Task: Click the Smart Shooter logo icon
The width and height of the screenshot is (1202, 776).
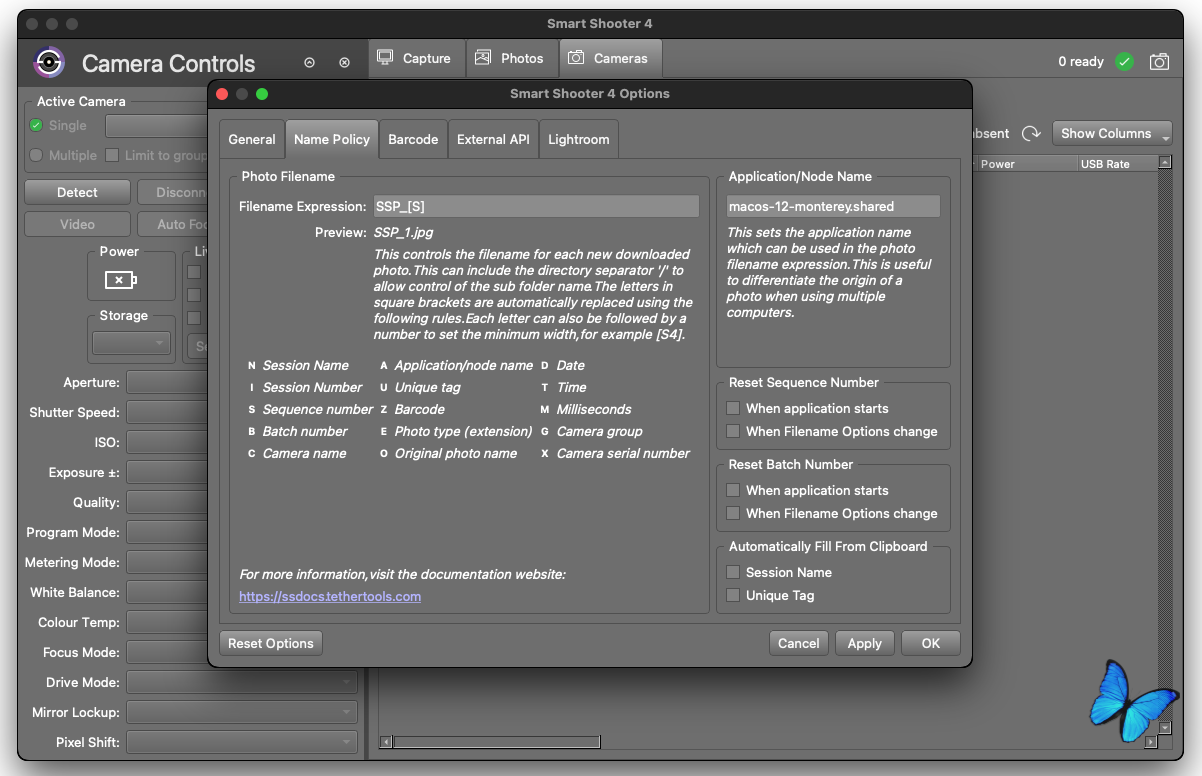Action: pyautogui.click(x=49, y=62)
